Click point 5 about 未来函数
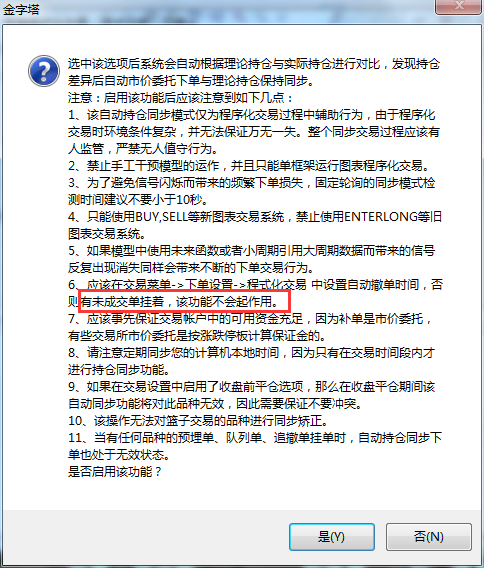484x568 pixels. 252,259
